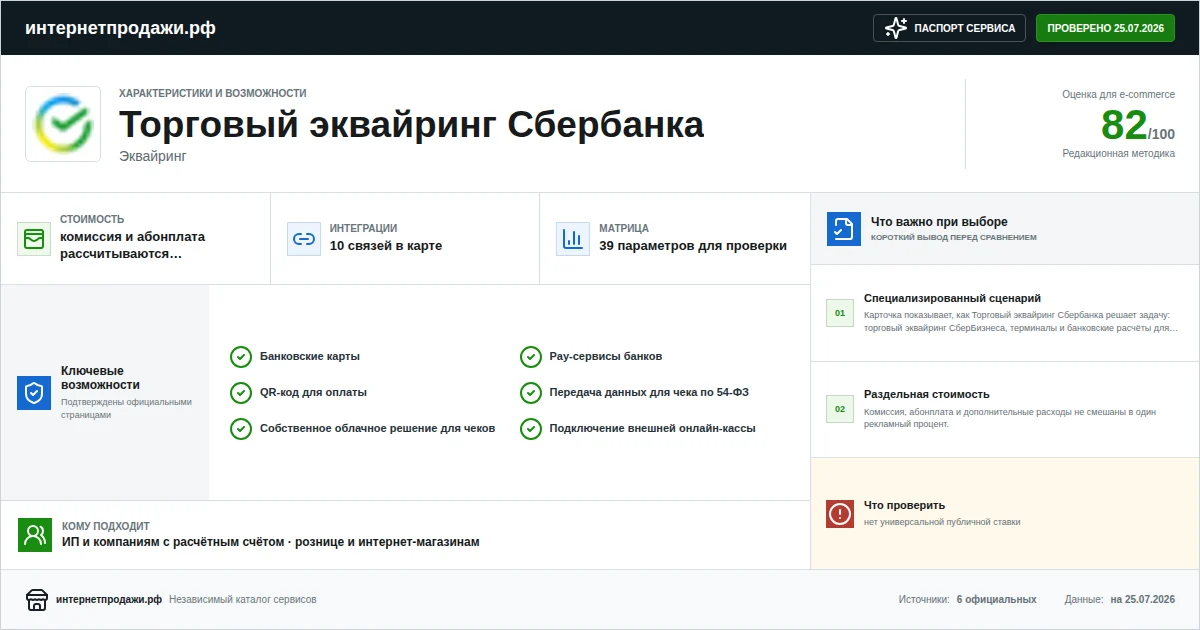Click Характеристики и возможности label
The image size is (1200, 630).
point(213,93)
